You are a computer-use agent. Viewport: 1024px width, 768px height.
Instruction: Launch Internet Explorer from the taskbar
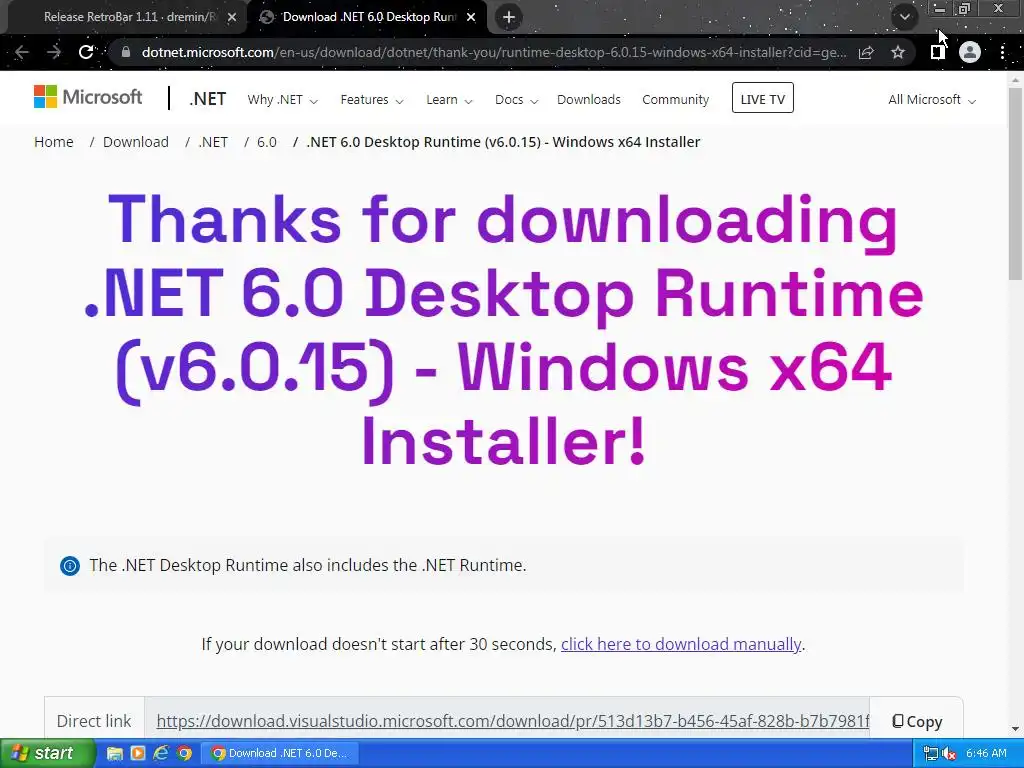pos(161,754)
